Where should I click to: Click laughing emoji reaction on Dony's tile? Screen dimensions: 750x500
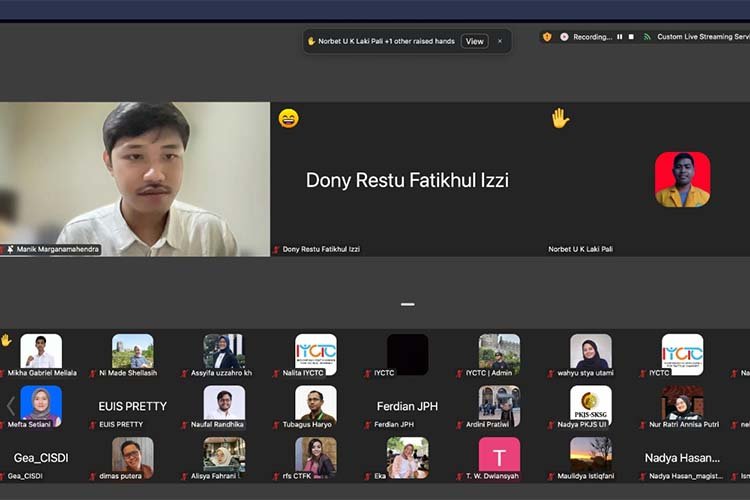click(288, 118)
